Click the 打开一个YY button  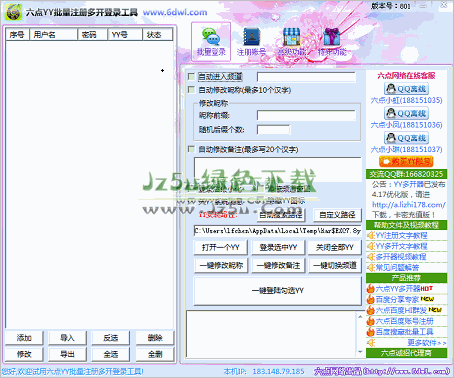220,247
